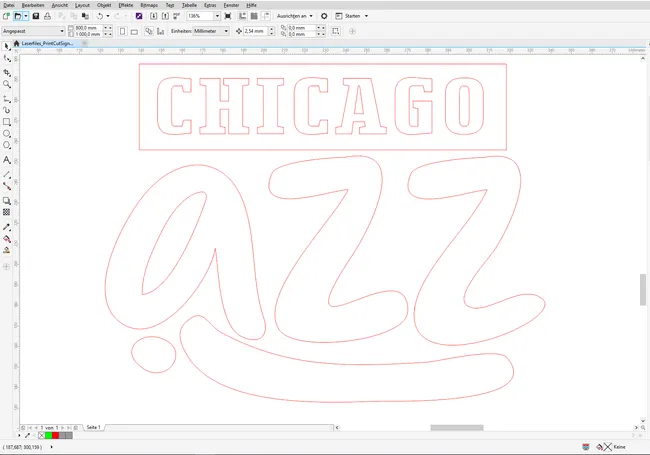
Task: Click the Paste clipboard icon
Action: 85,16
